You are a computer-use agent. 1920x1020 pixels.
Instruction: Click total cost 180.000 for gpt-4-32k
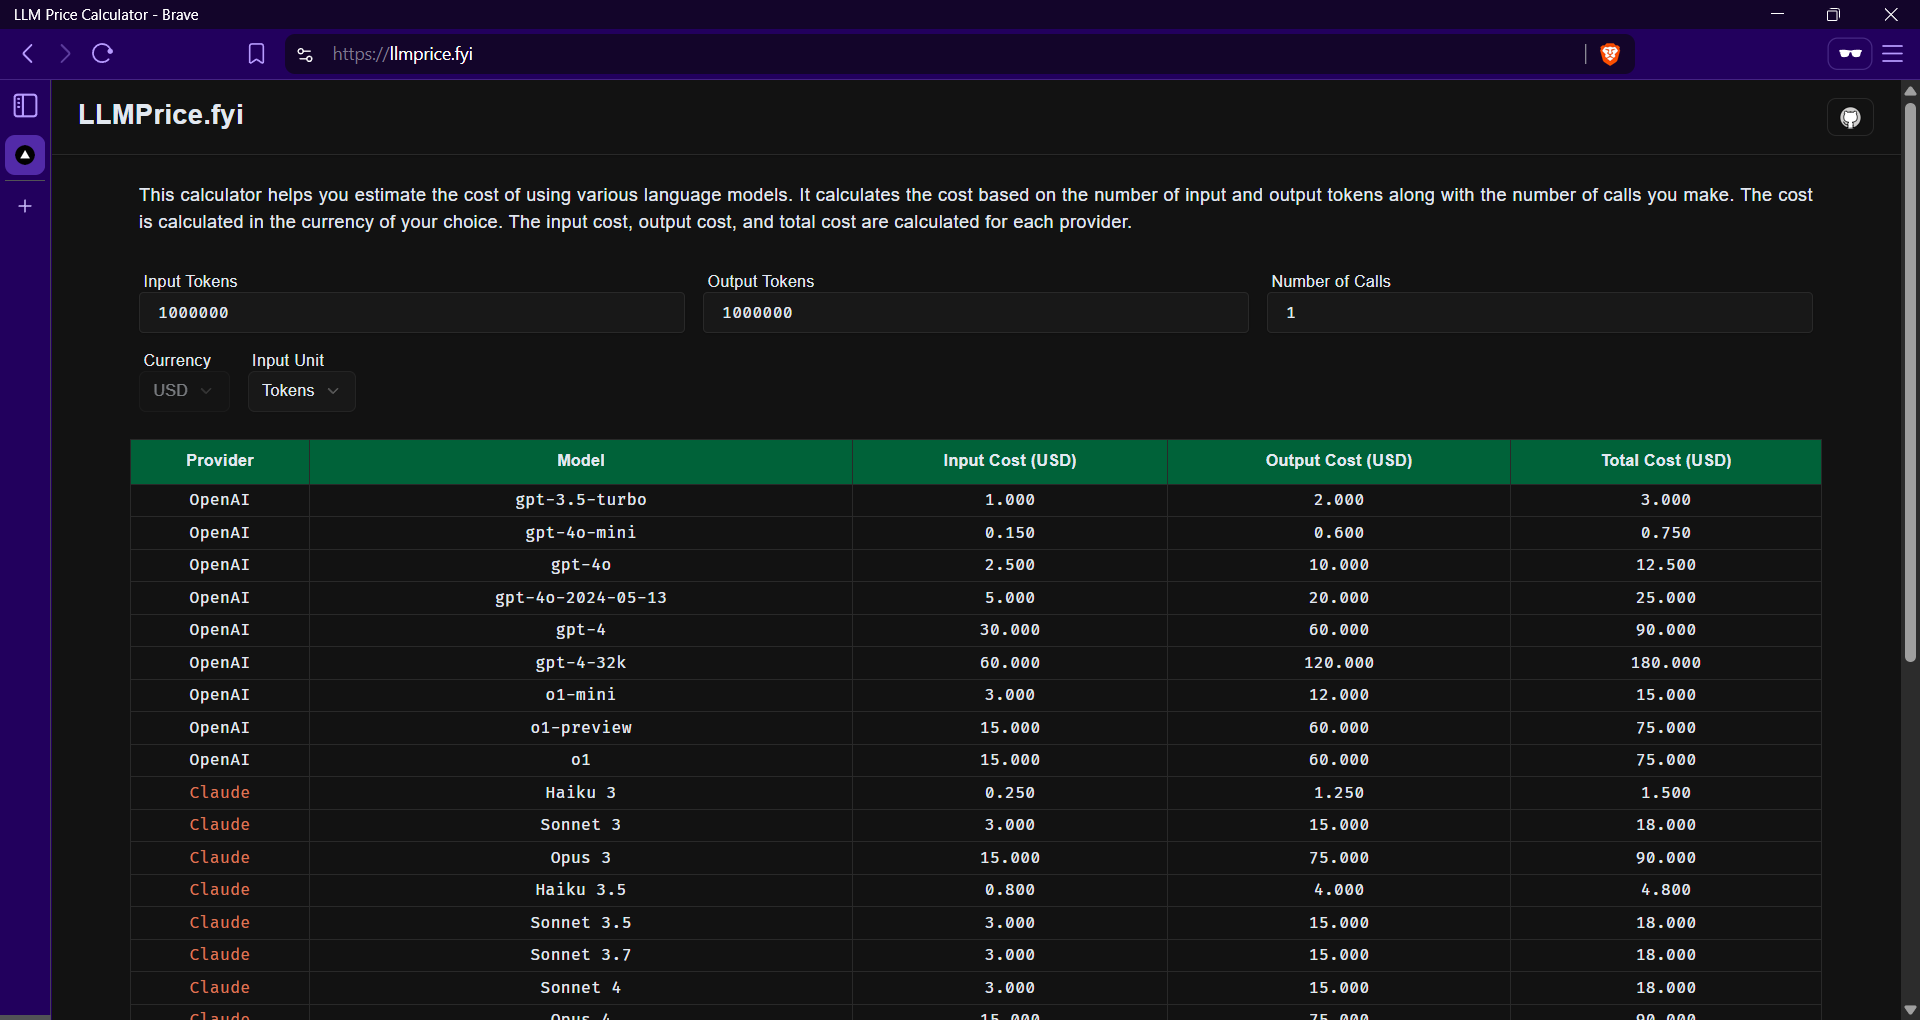1666,663
